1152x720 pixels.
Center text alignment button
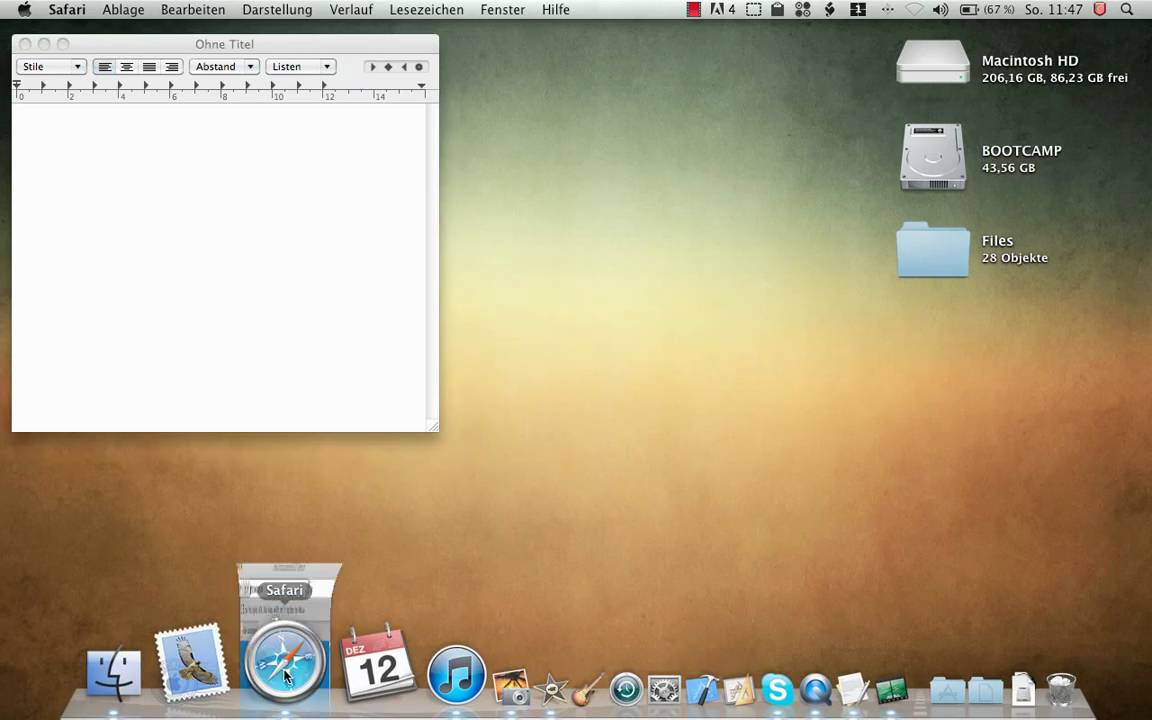pyautogui.click(x=127, y=67)
